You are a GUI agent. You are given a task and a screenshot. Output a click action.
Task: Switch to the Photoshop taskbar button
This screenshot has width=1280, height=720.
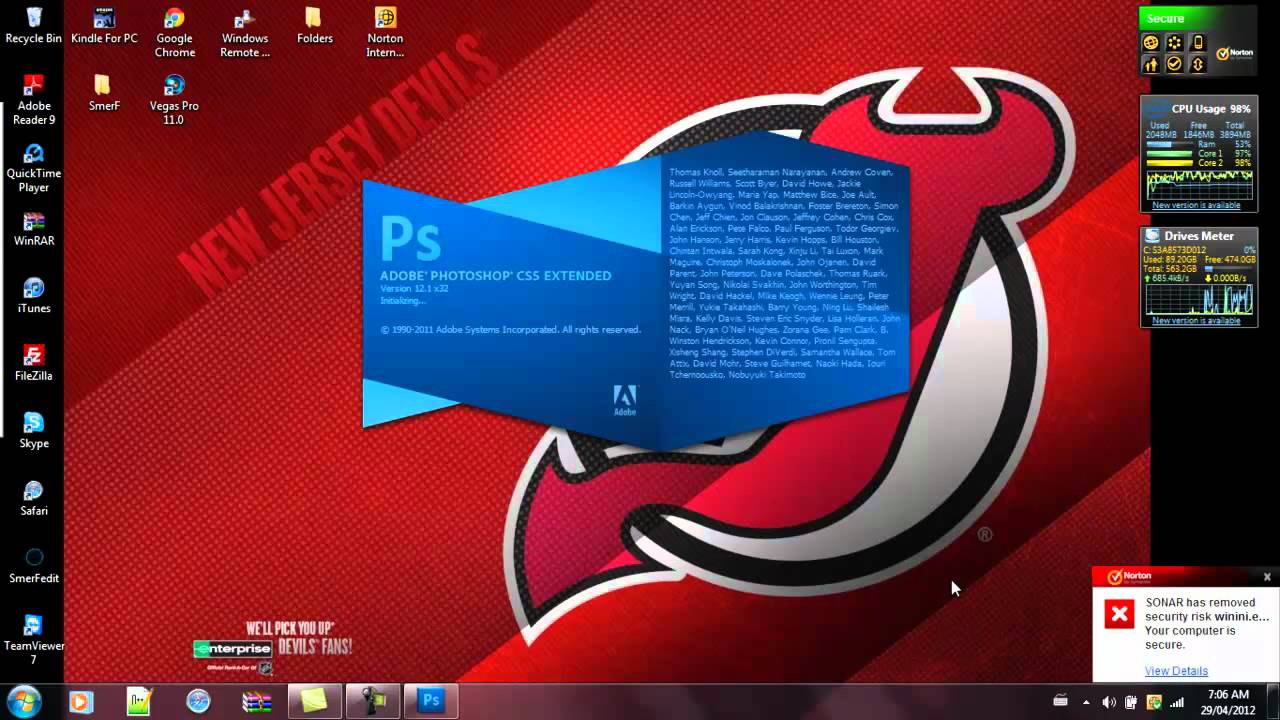[431, 702]
